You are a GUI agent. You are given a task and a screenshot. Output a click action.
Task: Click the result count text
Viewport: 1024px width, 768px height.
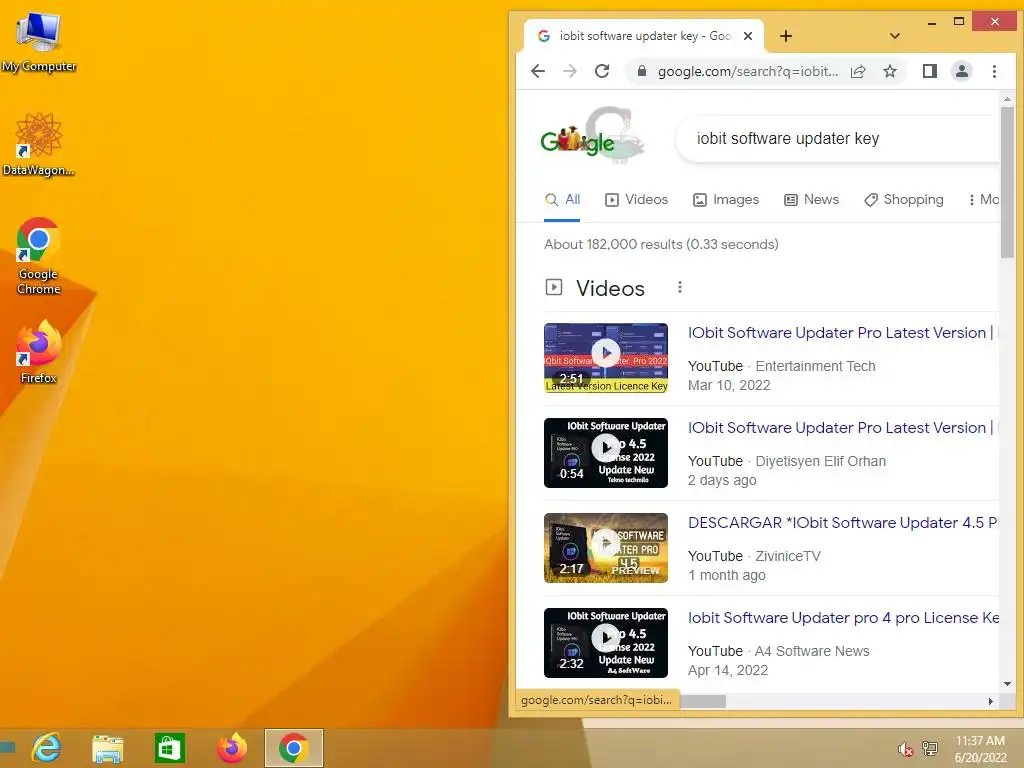(x=661, y=244)
